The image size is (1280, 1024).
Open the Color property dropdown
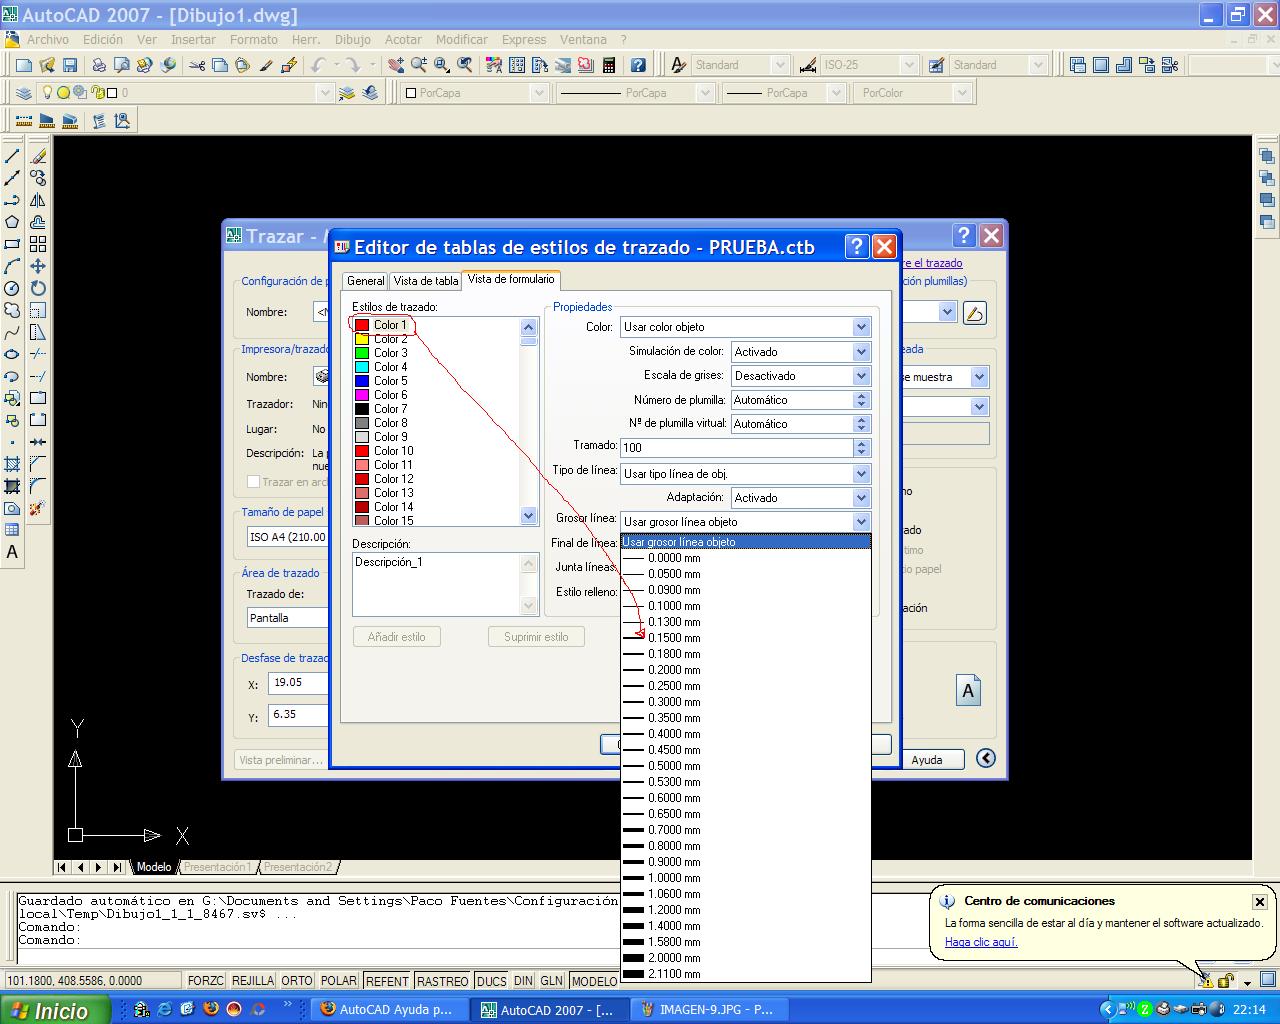click(x=861, y=327)
